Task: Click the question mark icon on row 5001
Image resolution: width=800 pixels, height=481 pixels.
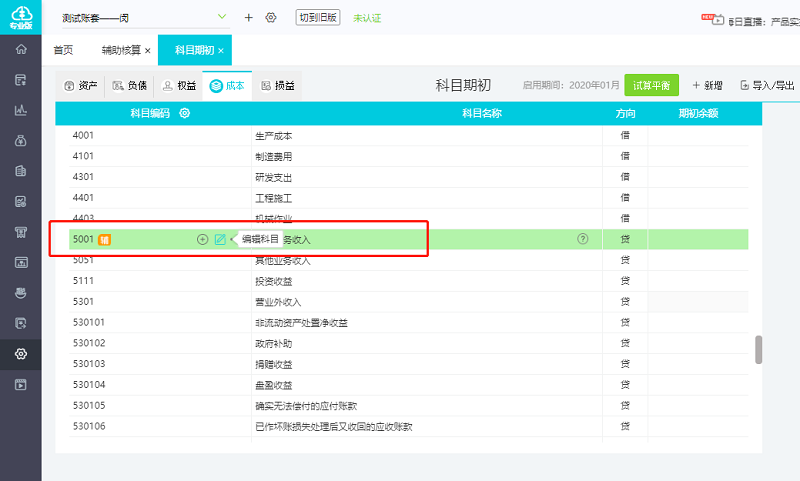Action: pyautogui.click(x=583, y=239)
